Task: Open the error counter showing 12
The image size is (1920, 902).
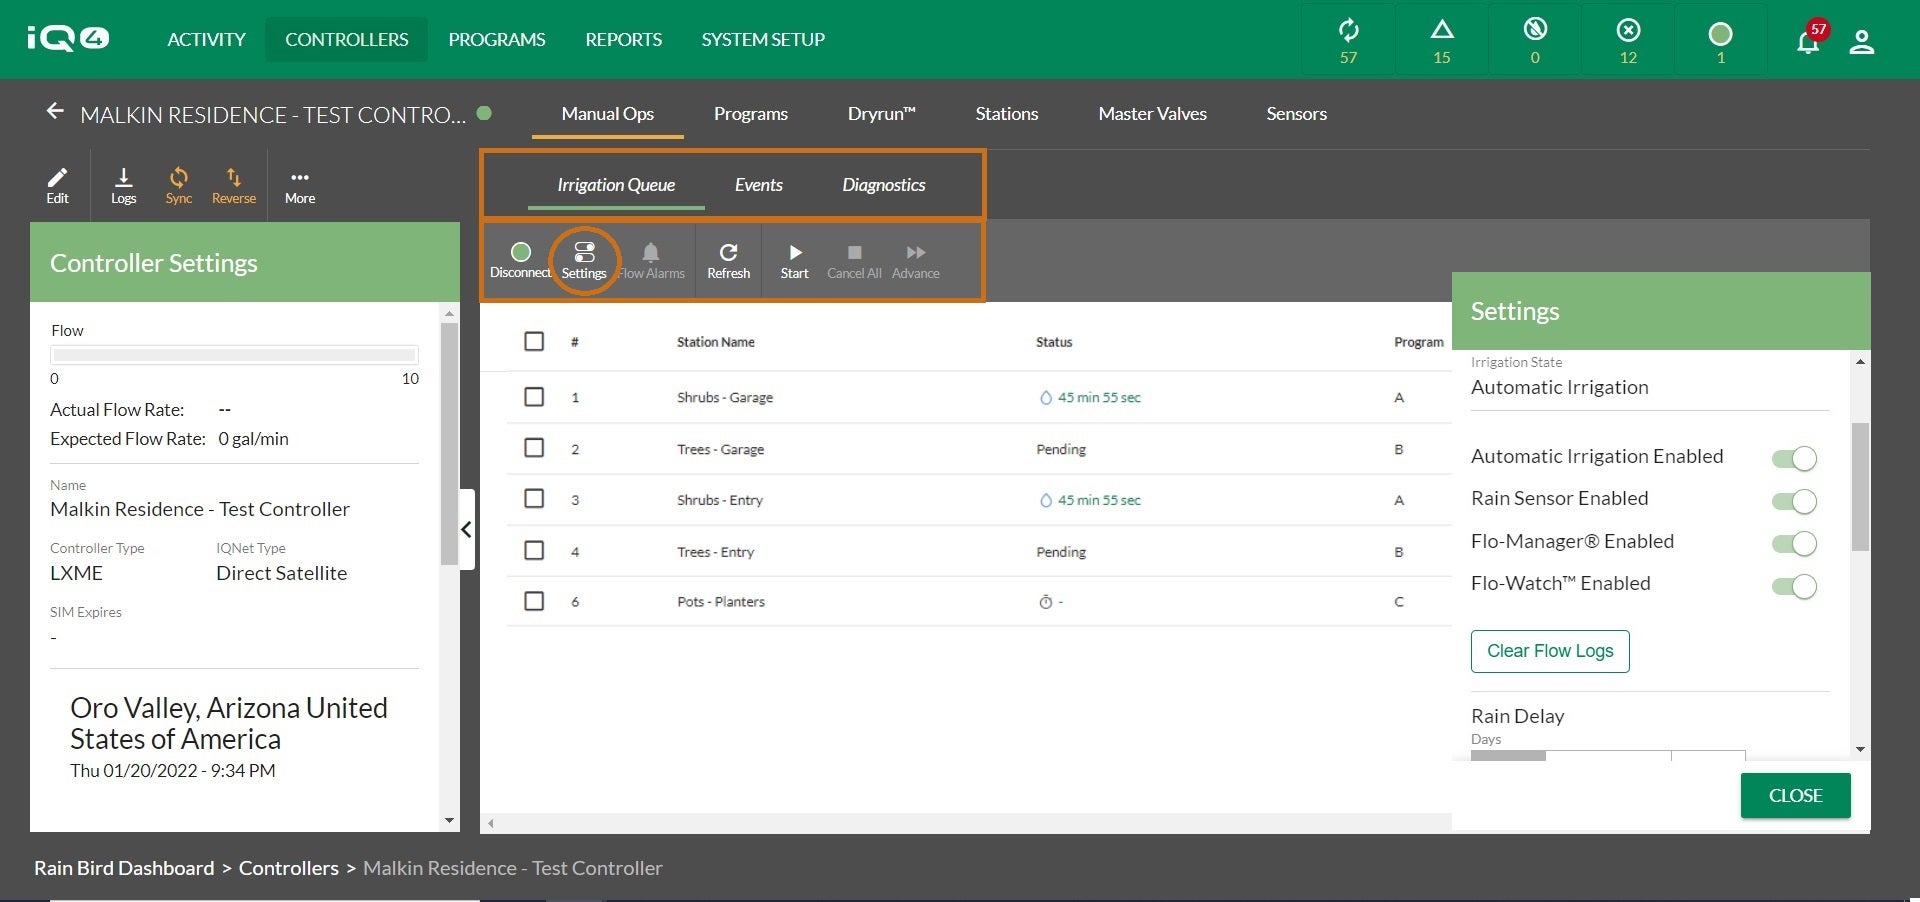Action: point(1628,40)
